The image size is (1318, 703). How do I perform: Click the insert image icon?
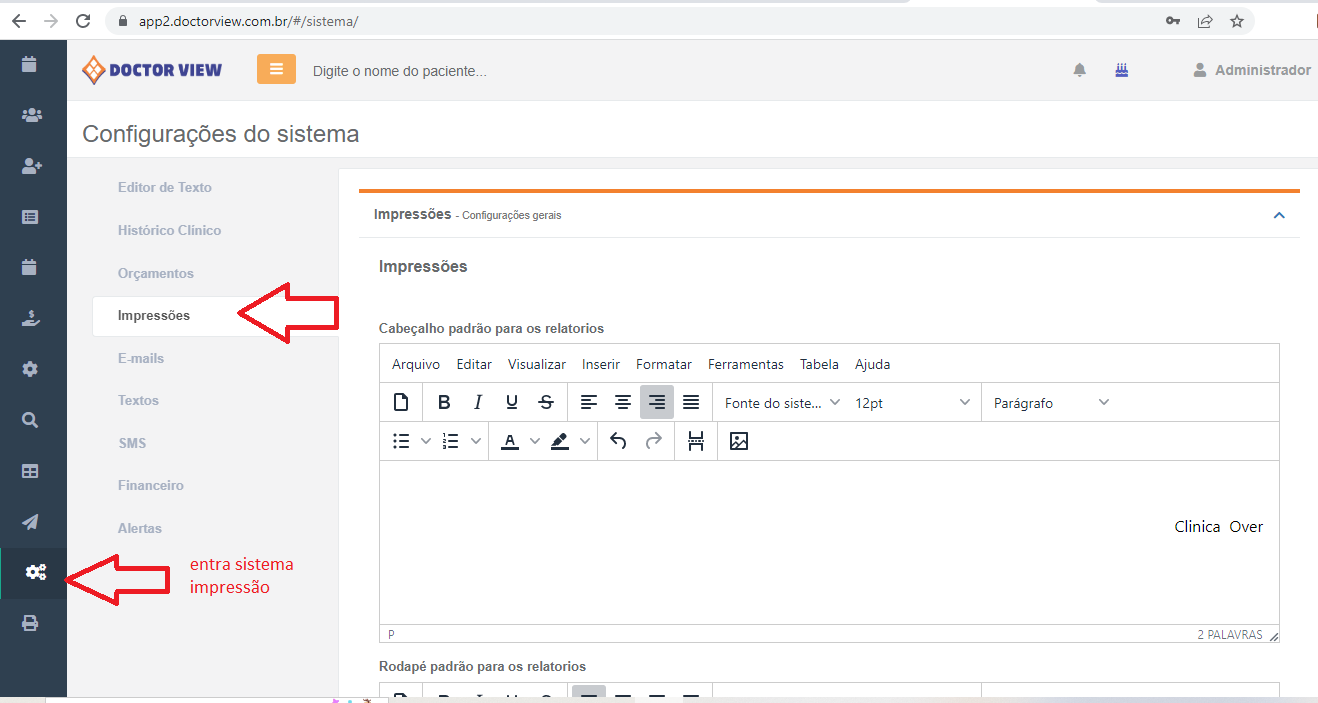(739, 441)
